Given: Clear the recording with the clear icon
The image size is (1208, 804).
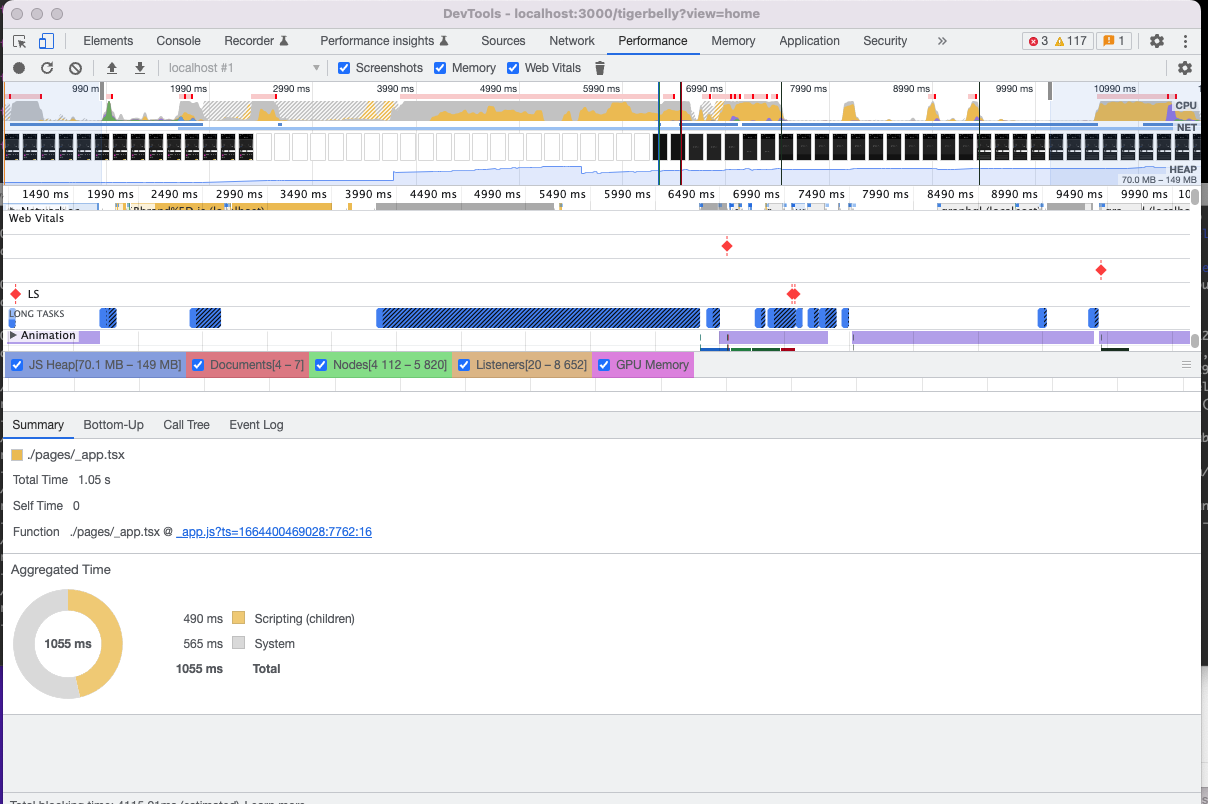Looking at the screenshot, I should (75, 68).
